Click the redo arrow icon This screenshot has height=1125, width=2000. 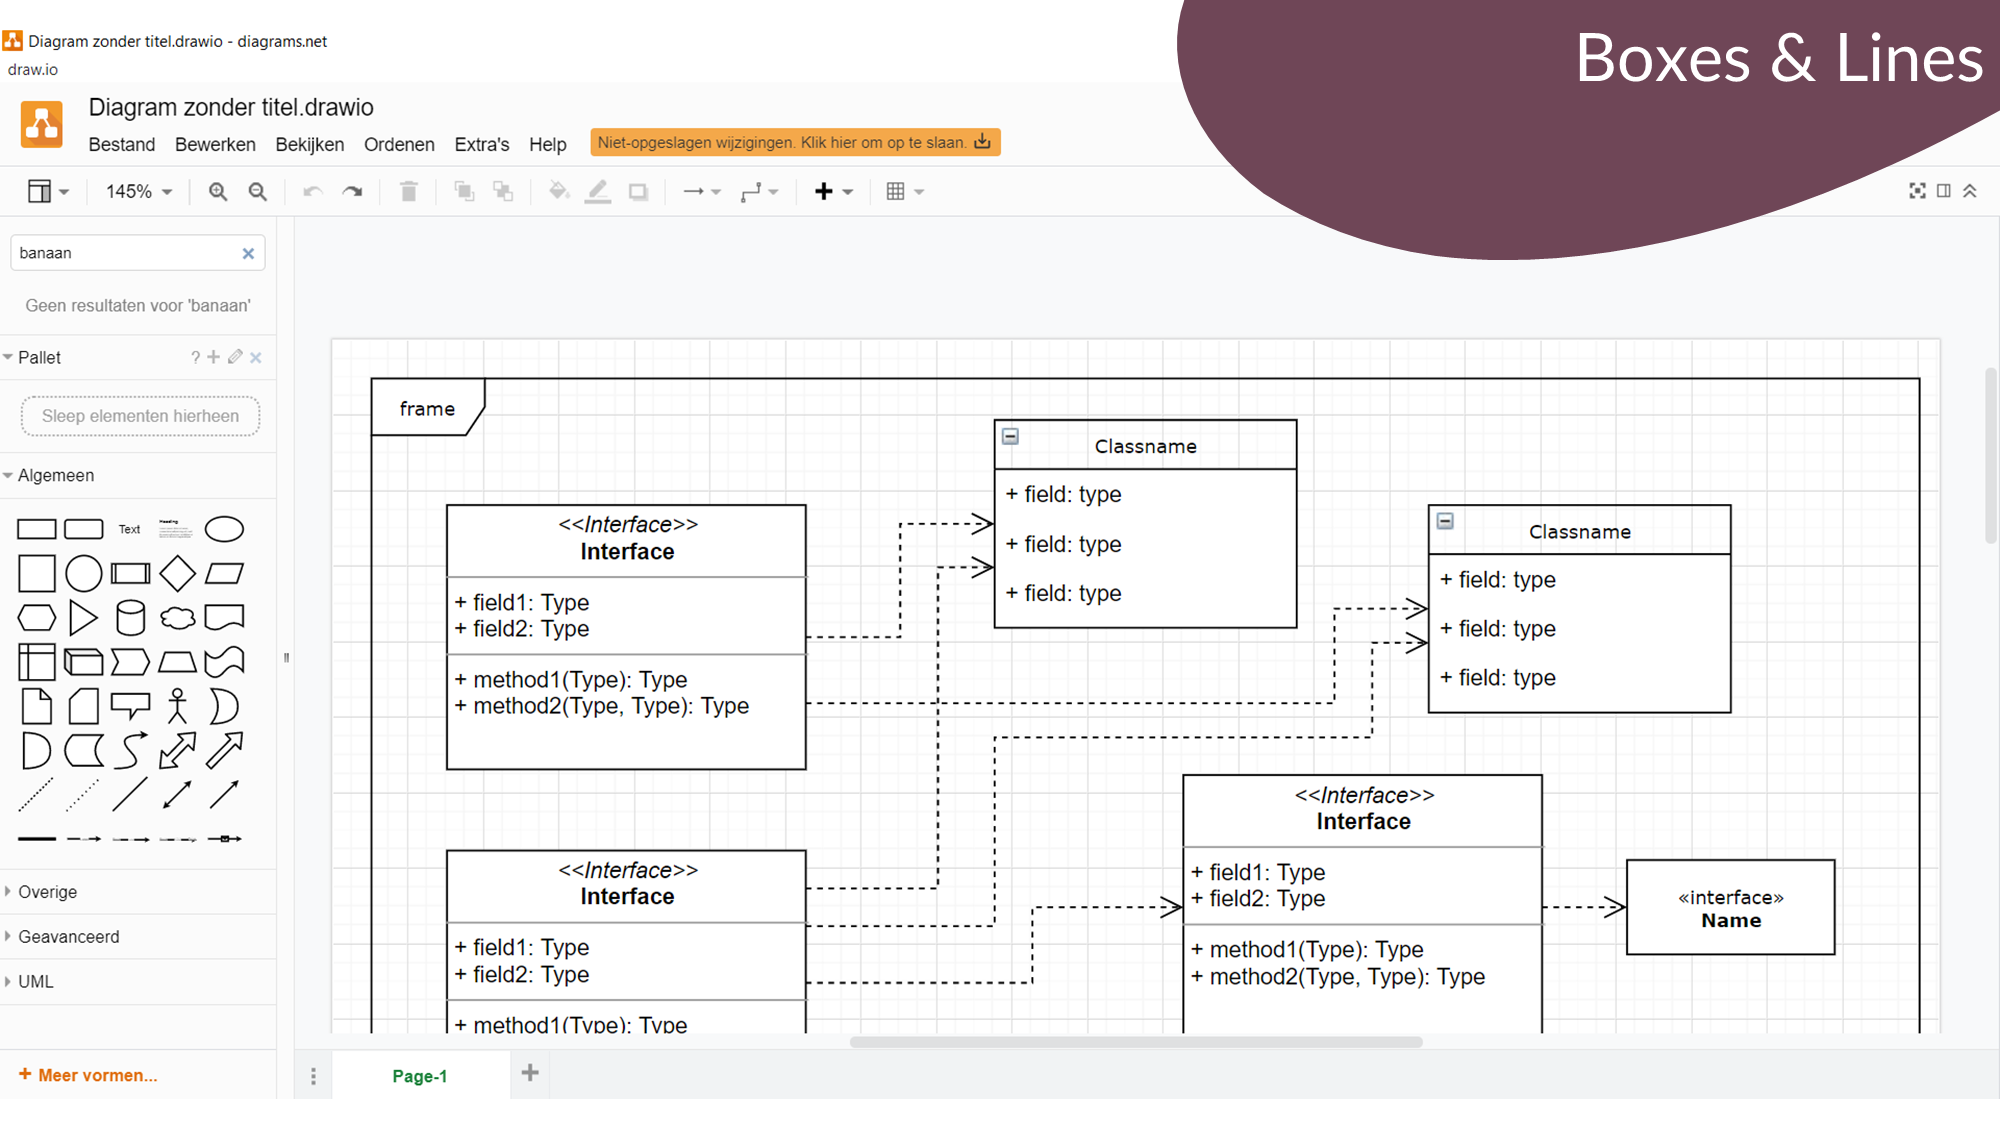click(x=352, y=191)
